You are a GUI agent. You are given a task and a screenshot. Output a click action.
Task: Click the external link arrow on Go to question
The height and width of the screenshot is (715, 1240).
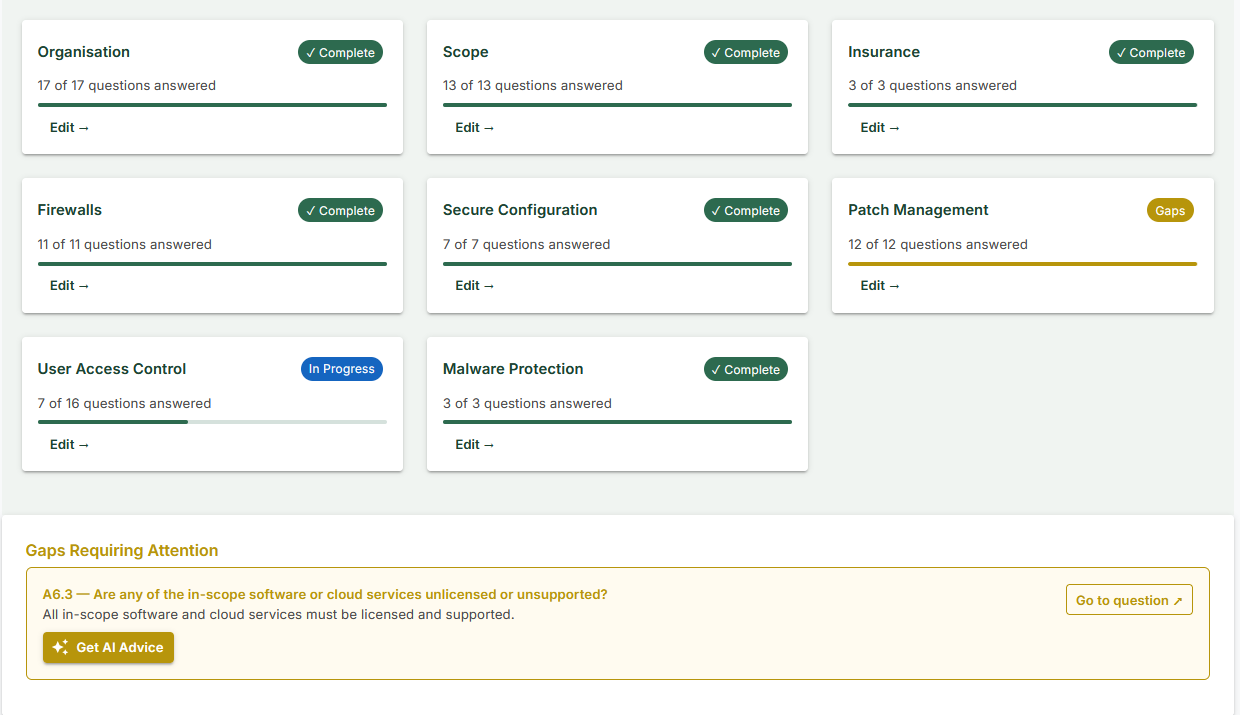pyautogui.click(x=1178, y=599)
